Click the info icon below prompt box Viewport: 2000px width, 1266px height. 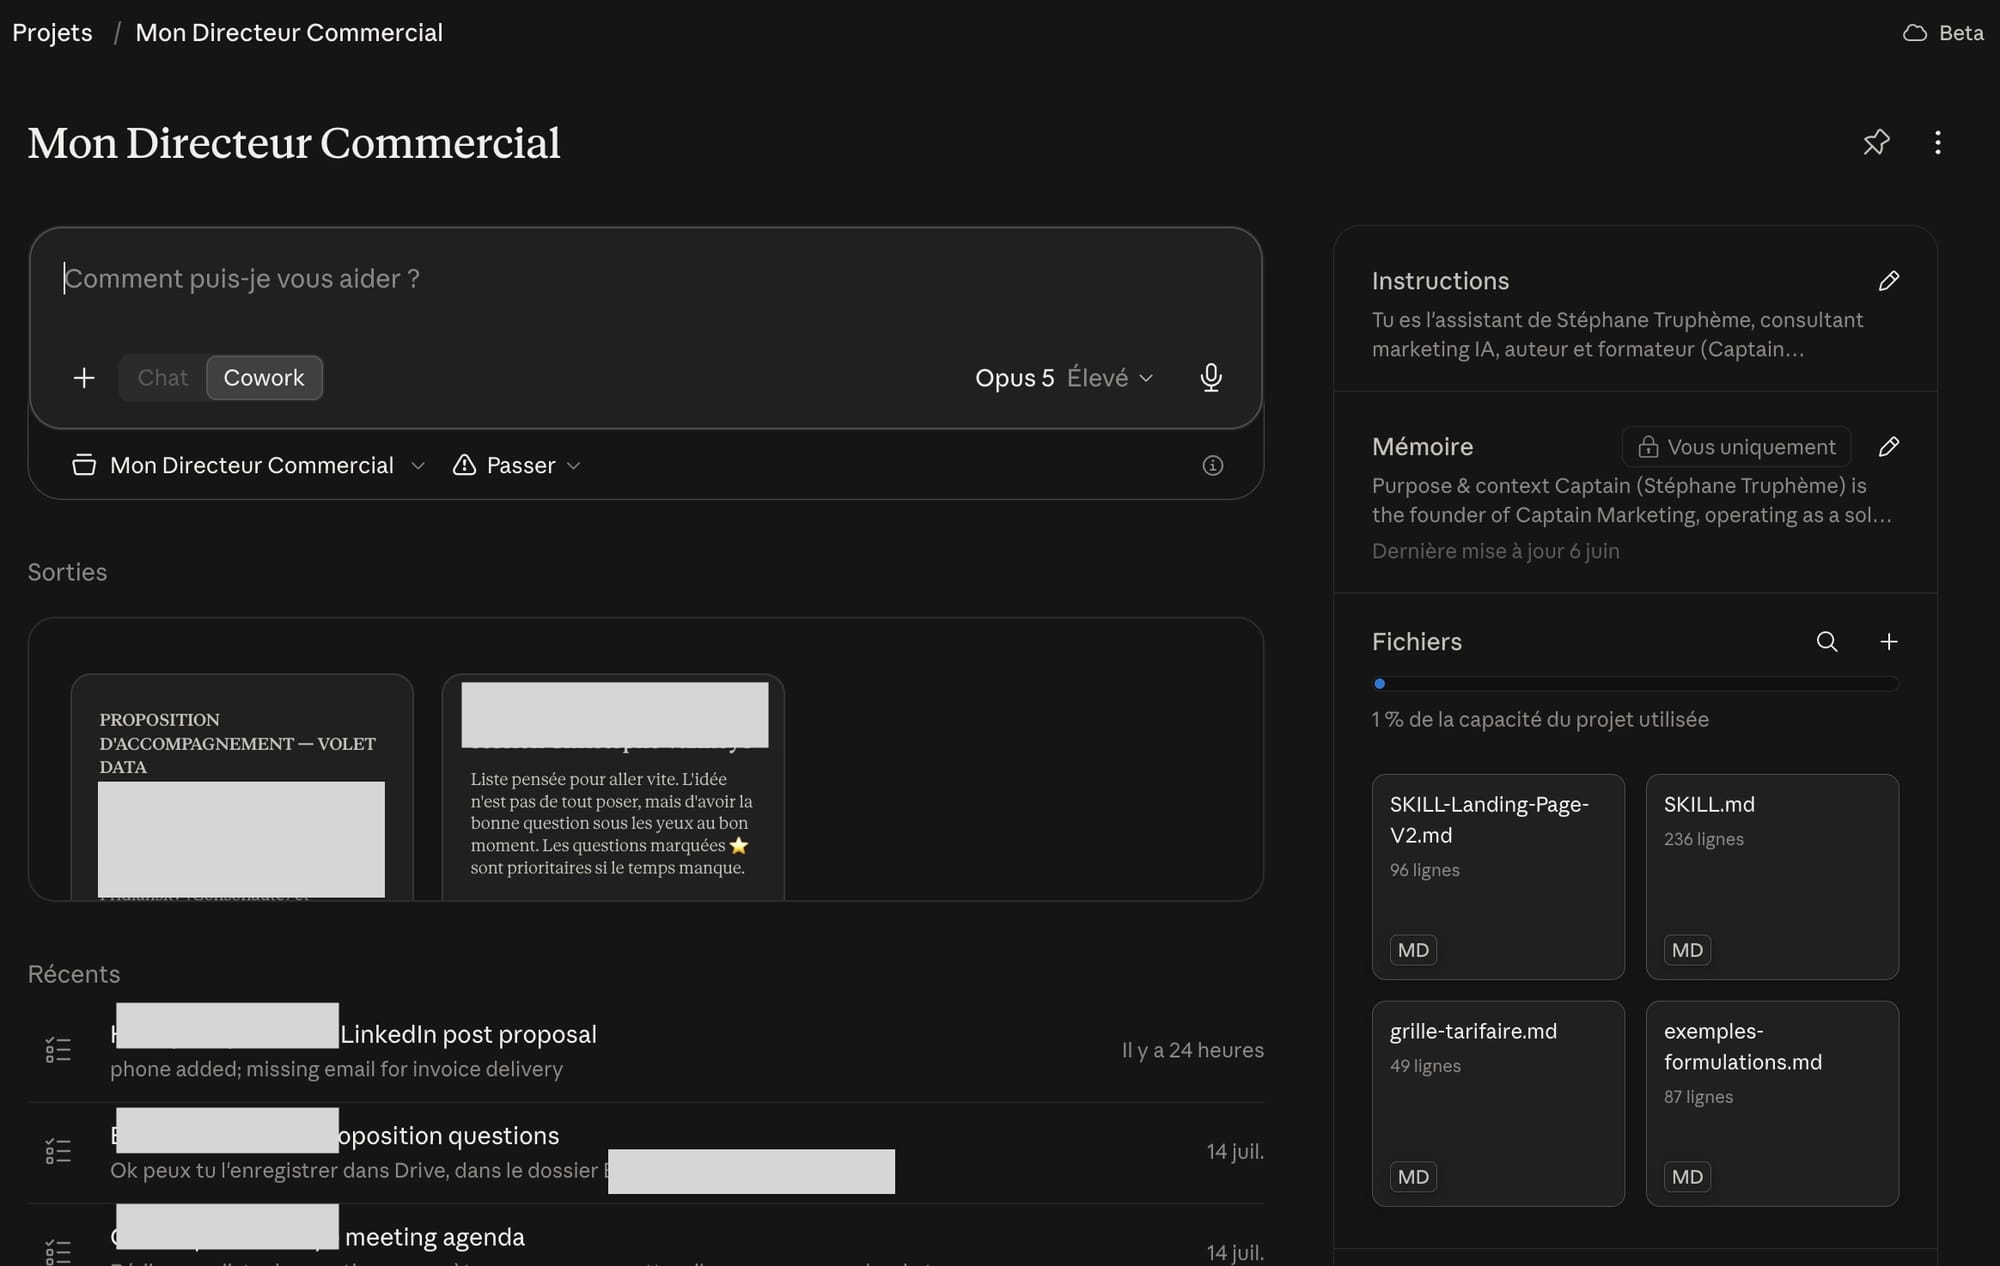tap(1212, 465)
